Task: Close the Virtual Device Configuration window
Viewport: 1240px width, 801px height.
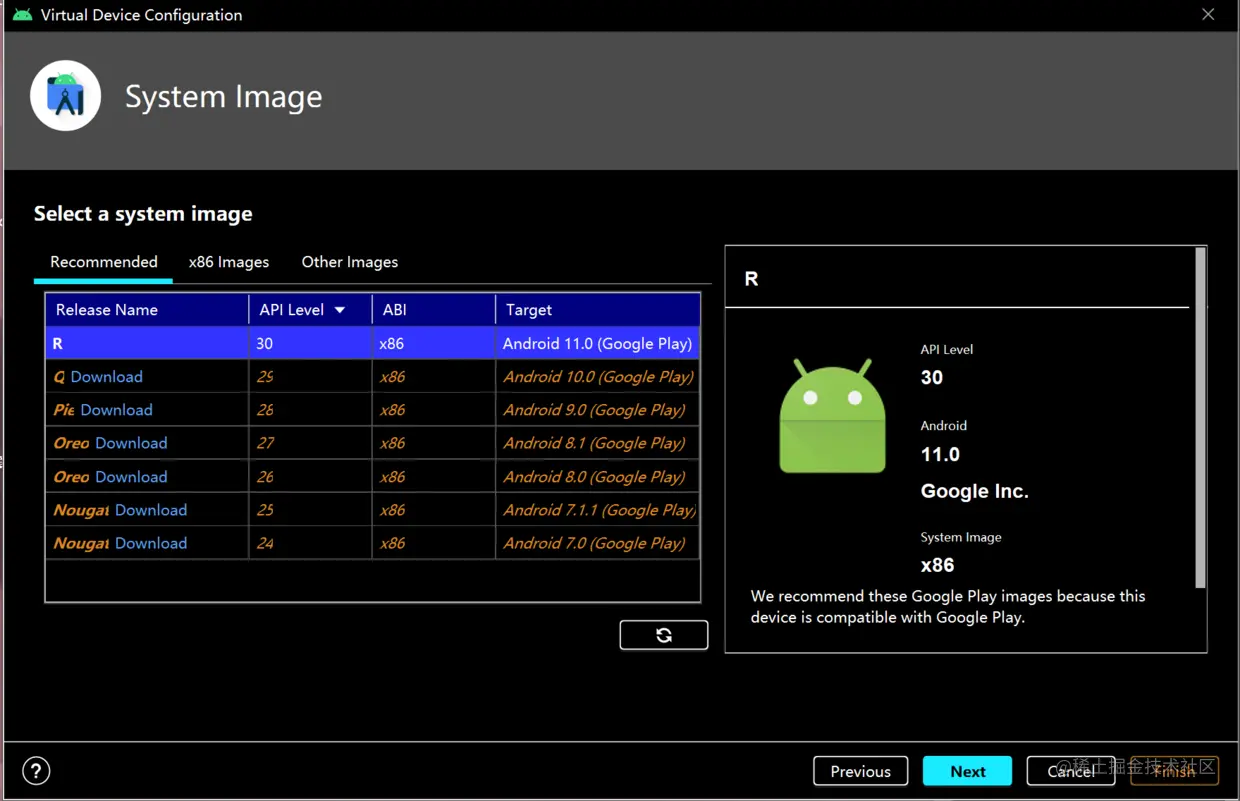Action: 1208,15
